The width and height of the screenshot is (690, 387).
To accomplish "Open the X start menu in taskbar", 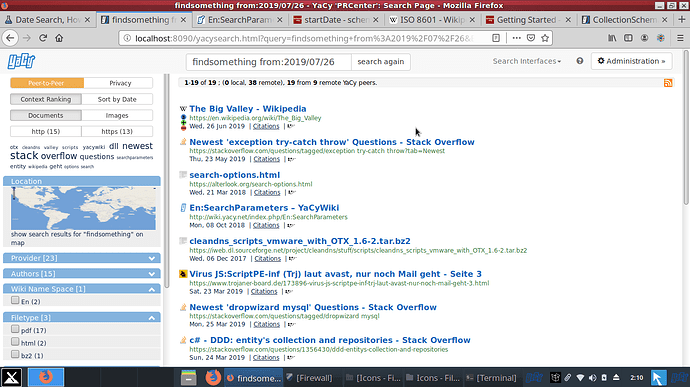I will click(12, 377).
